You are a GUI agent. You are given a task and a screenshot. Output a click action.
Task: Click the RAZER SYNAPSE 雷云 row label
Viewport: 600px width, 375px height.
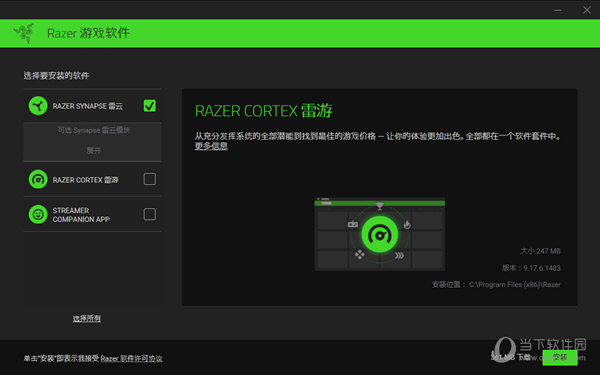point(88,106)
